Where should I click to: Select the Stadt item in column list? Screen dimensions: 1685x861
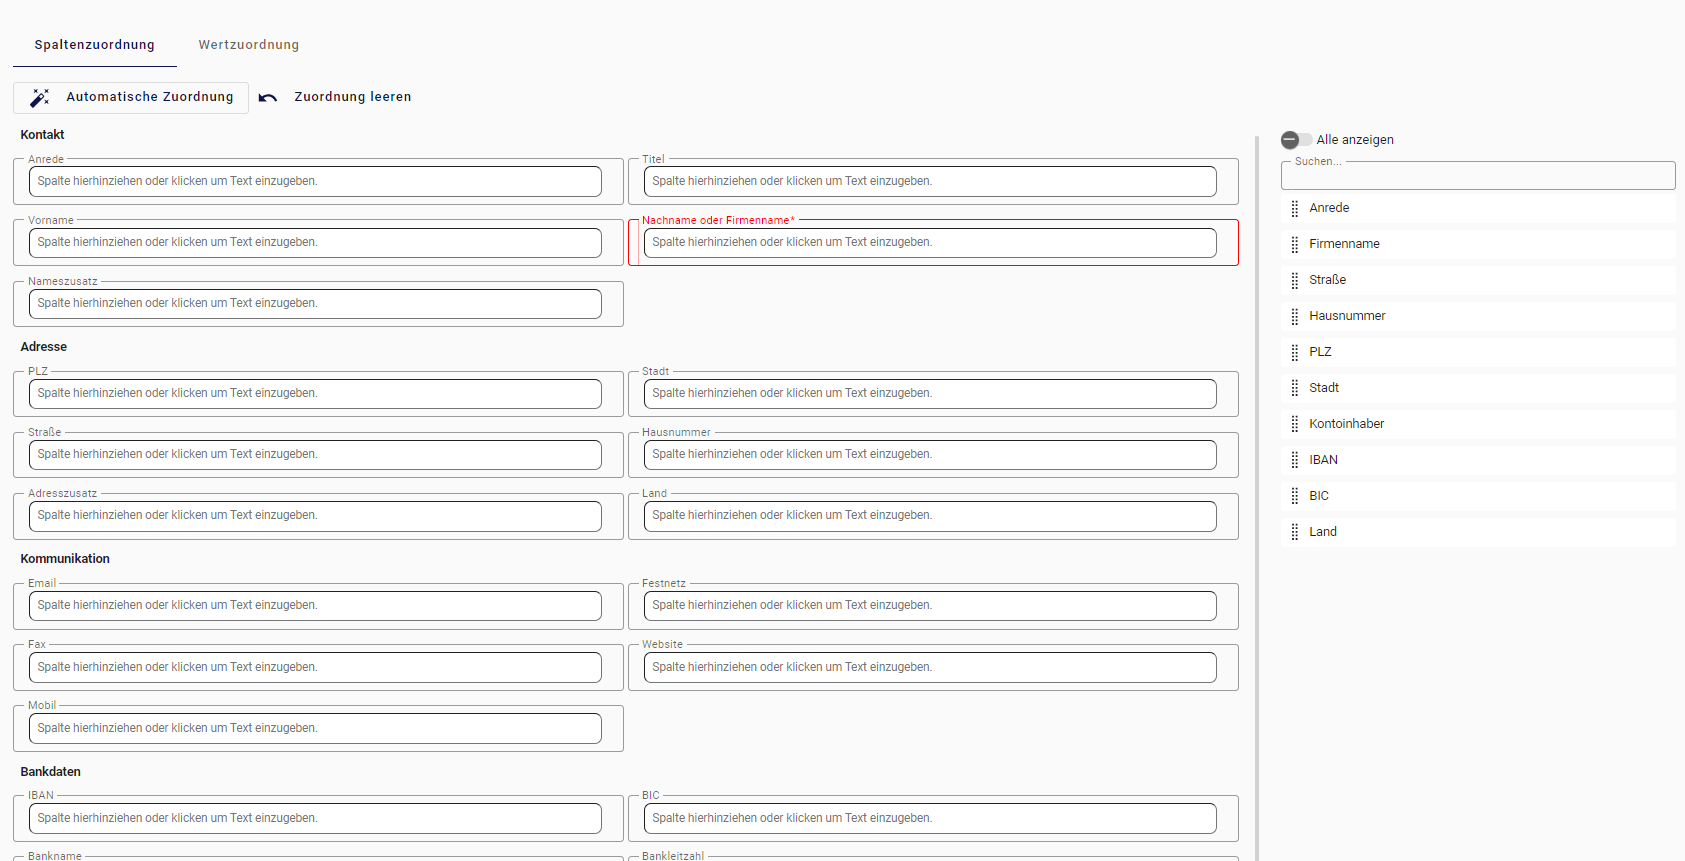click(1478, 388)
